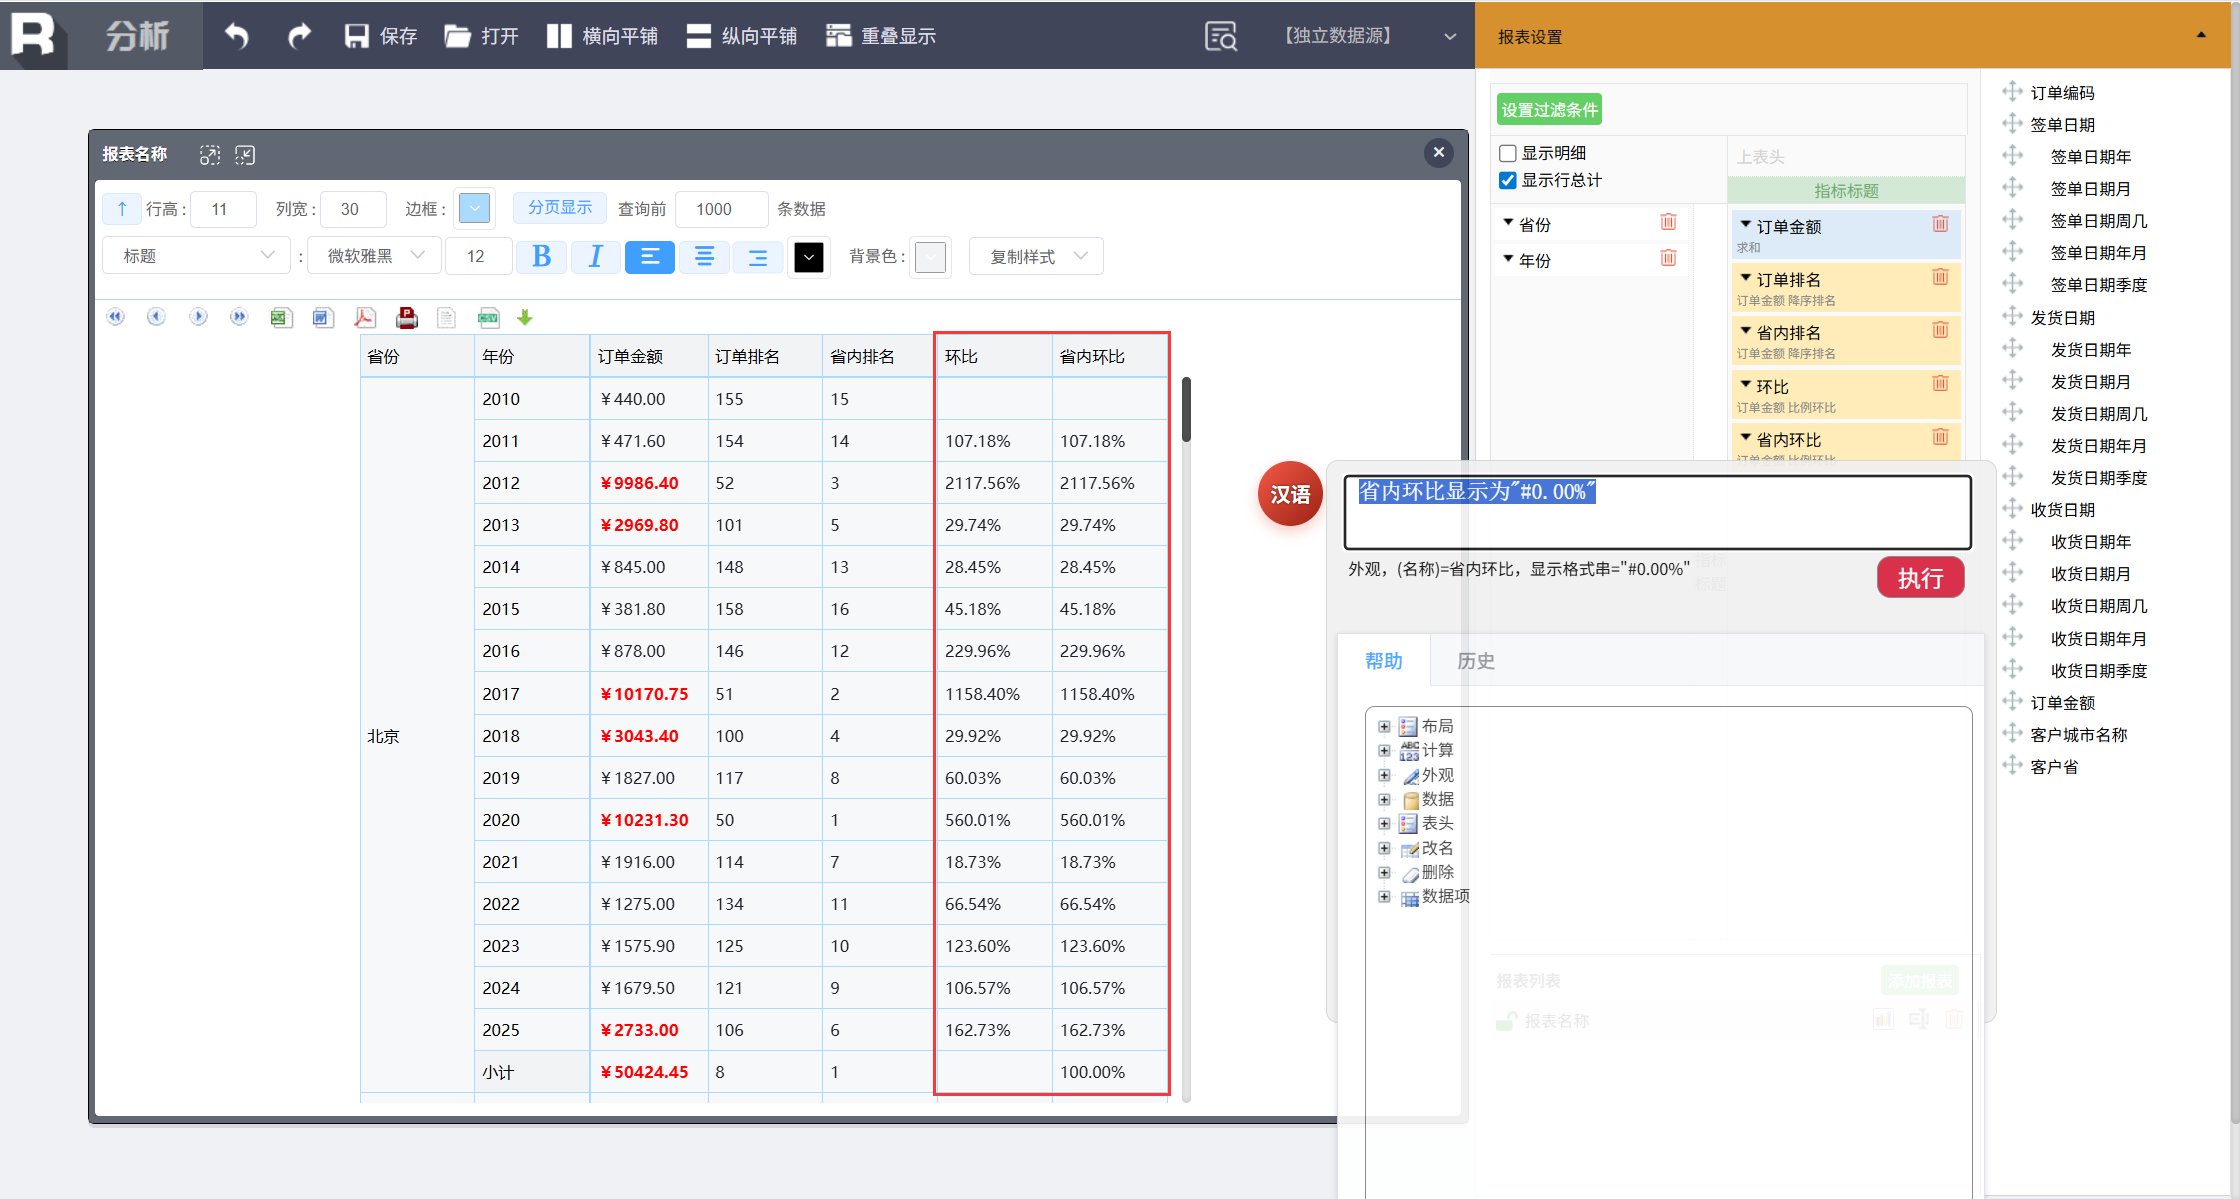The width and height of the screenshot is (2240, 1199).
Task: Click the green download arrow icon
Action: 525,318
